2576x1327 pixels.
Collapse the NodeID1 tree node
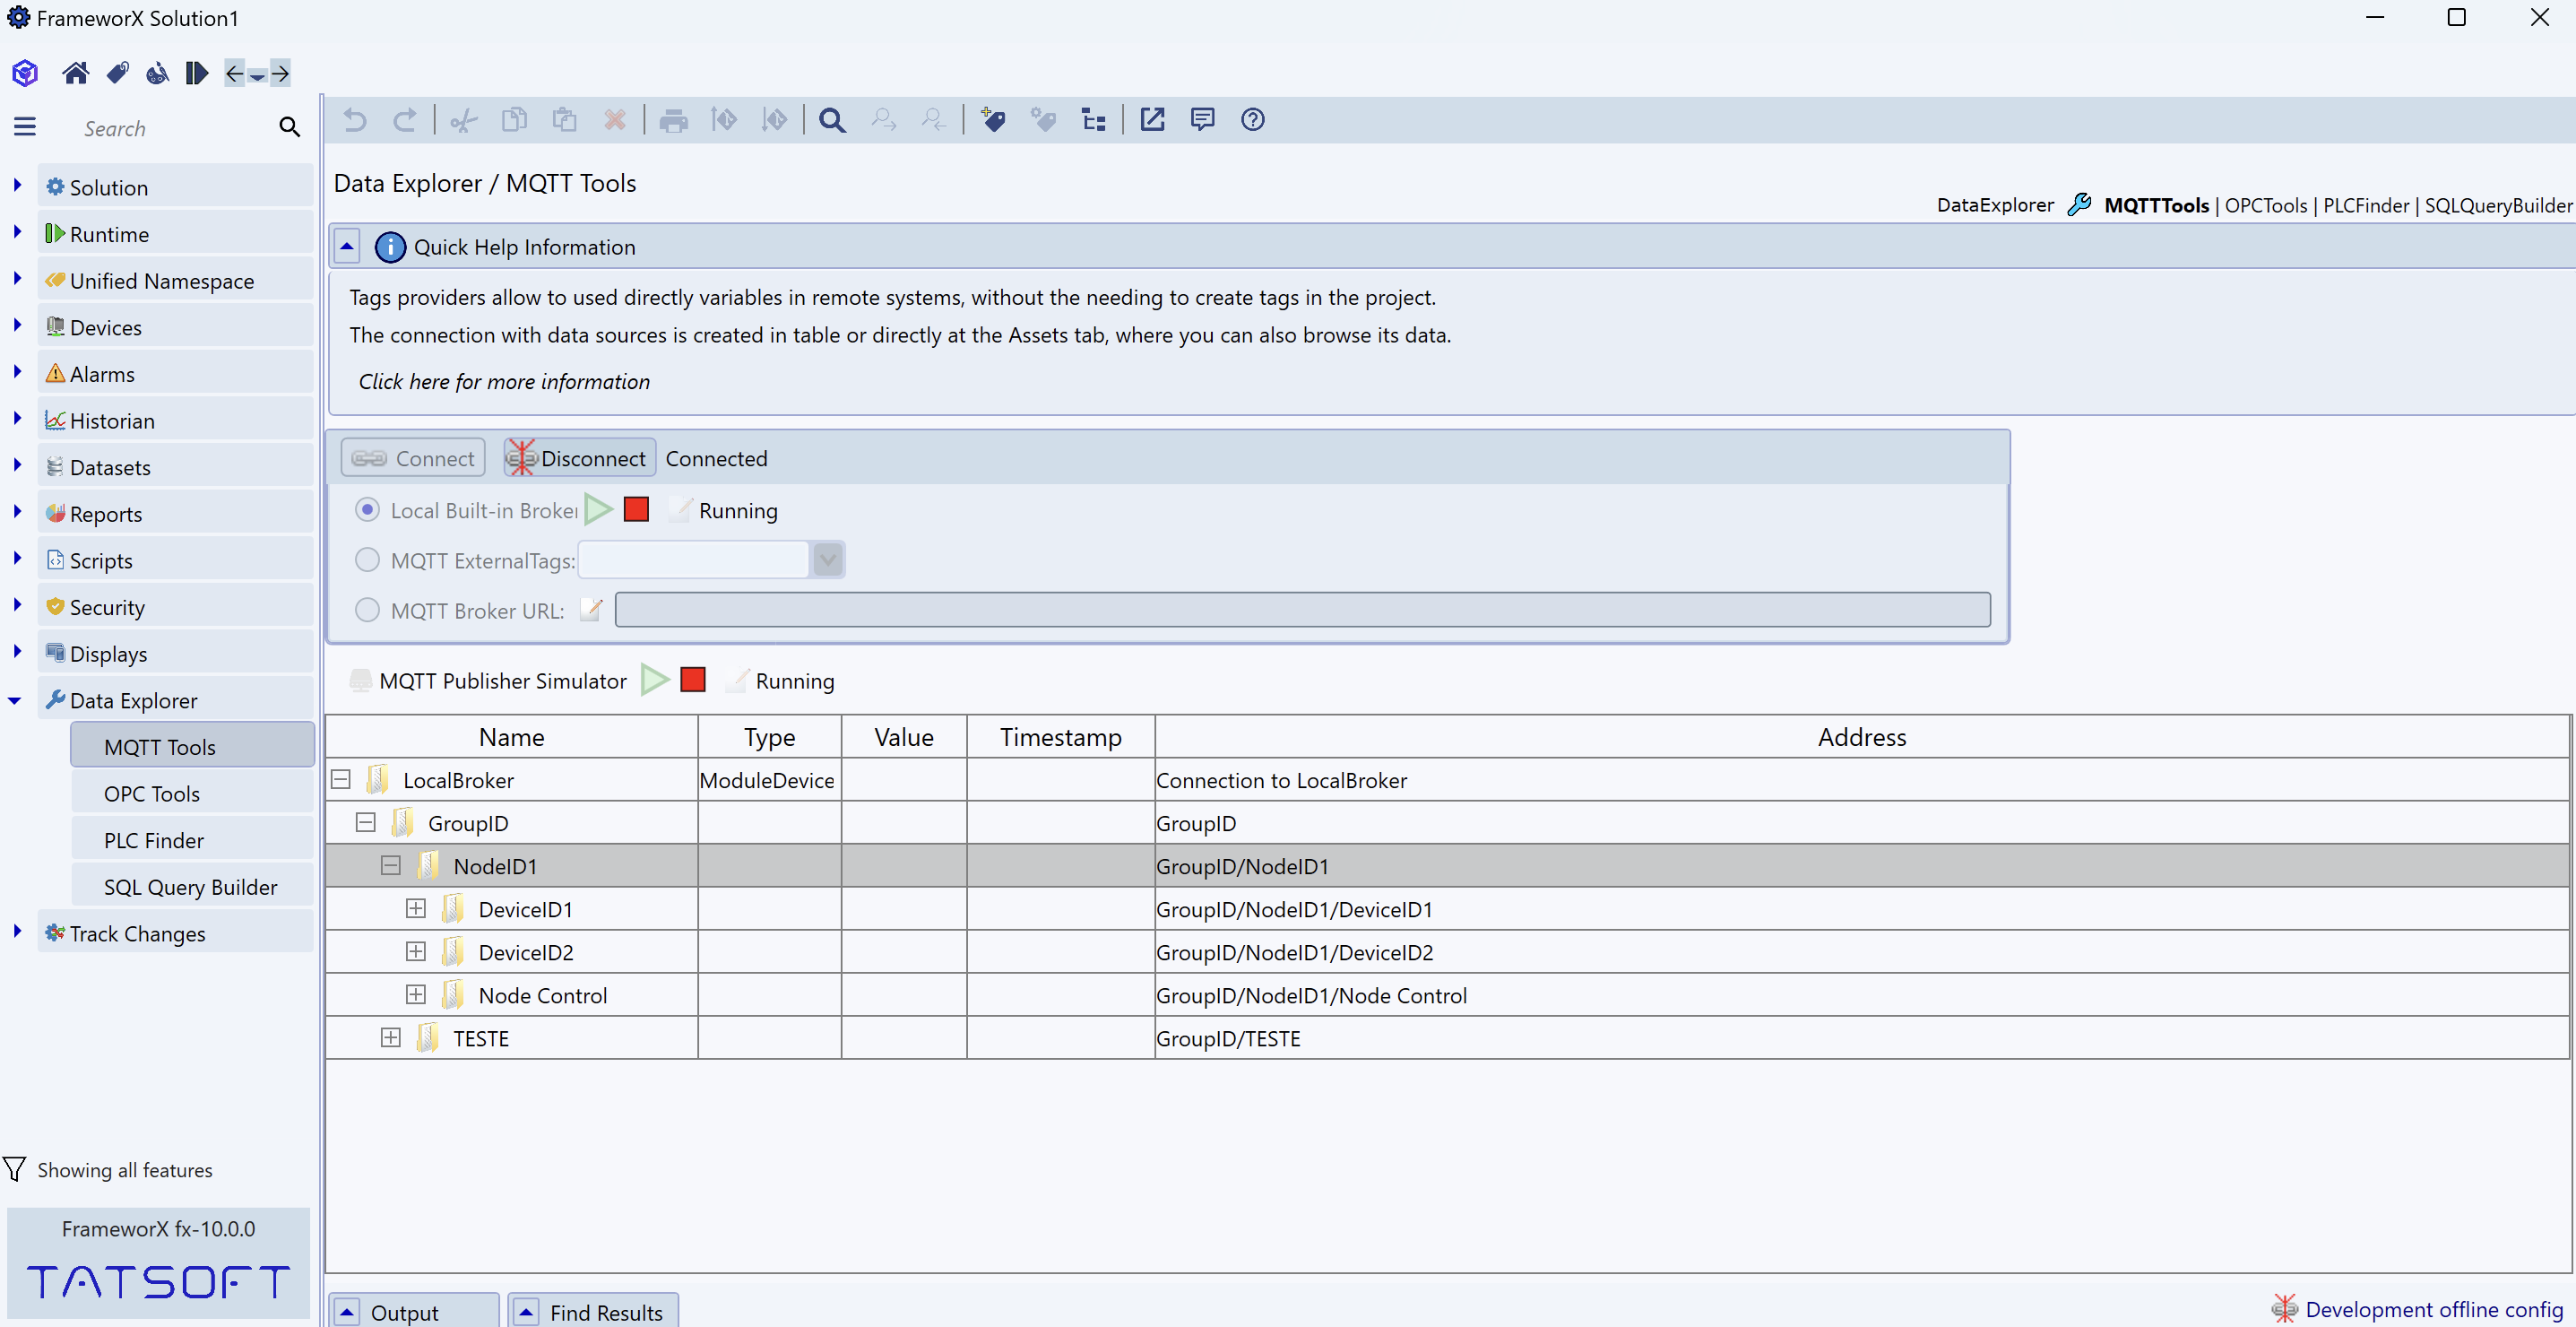pyautogui.click(x=391, y=865)
